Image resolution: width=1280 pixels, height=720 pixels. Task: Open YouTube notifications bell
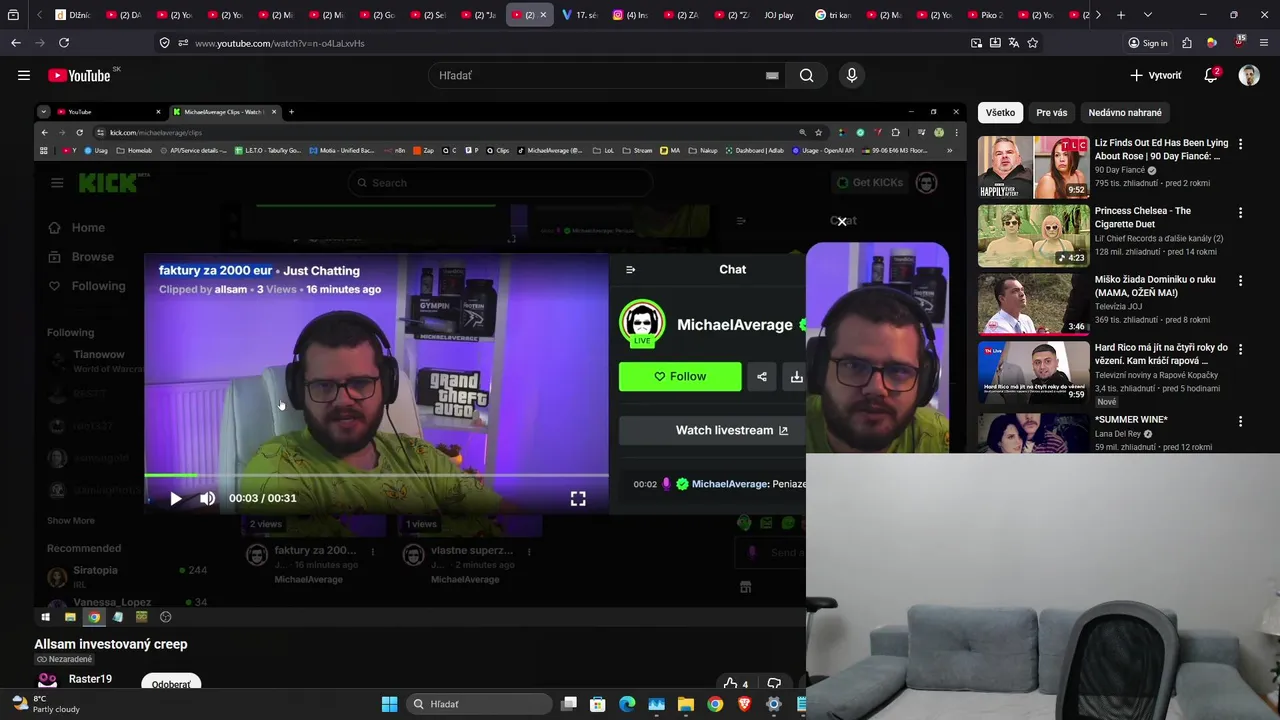(x=1211, y=75)
